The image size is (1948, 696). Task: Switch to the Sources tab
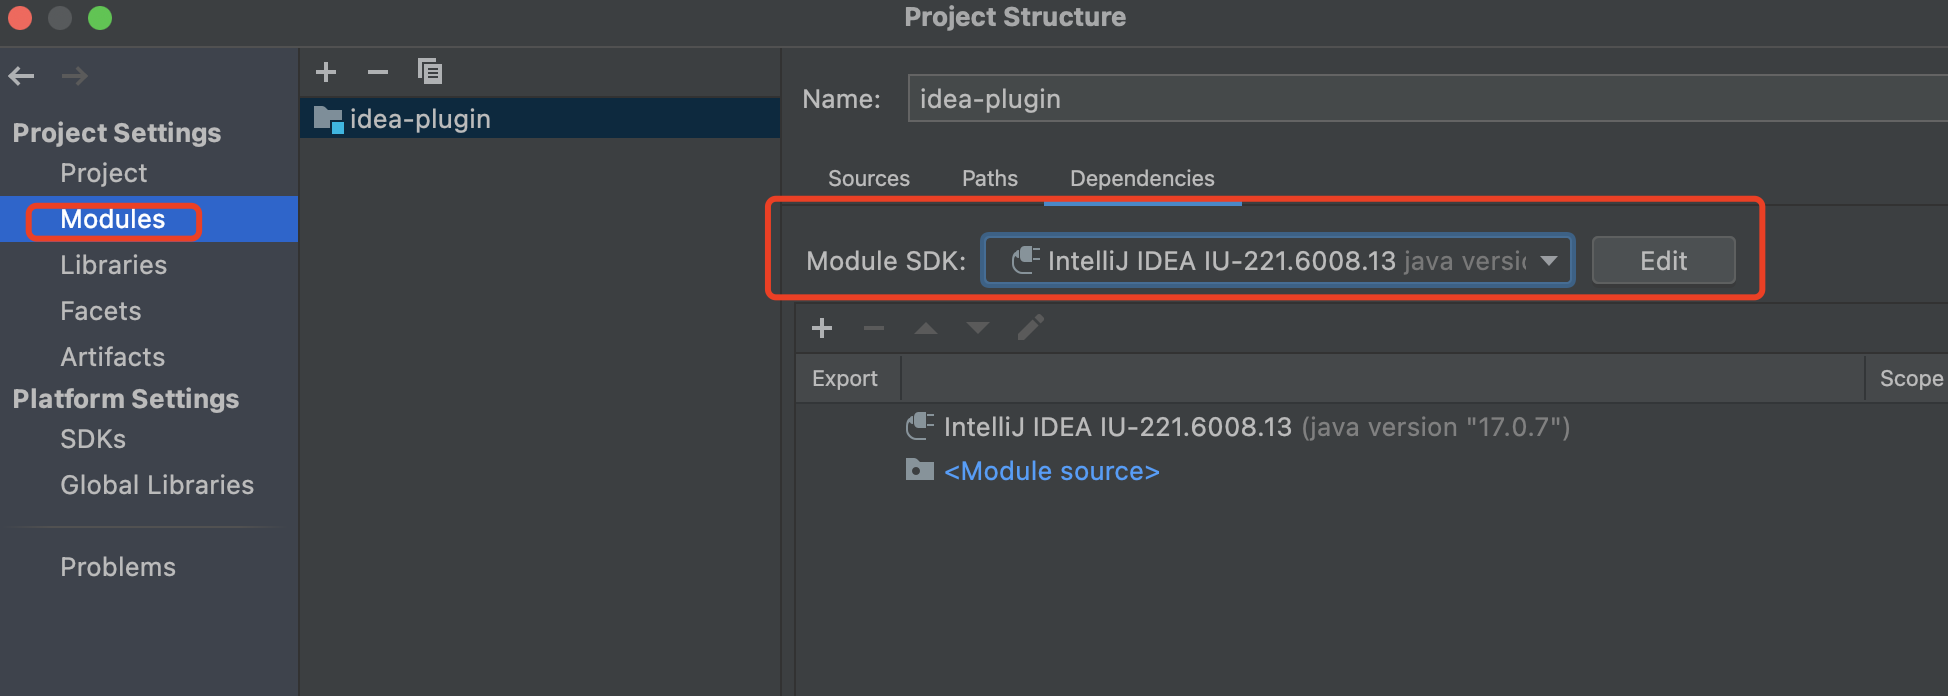click(x=868, y=179)
